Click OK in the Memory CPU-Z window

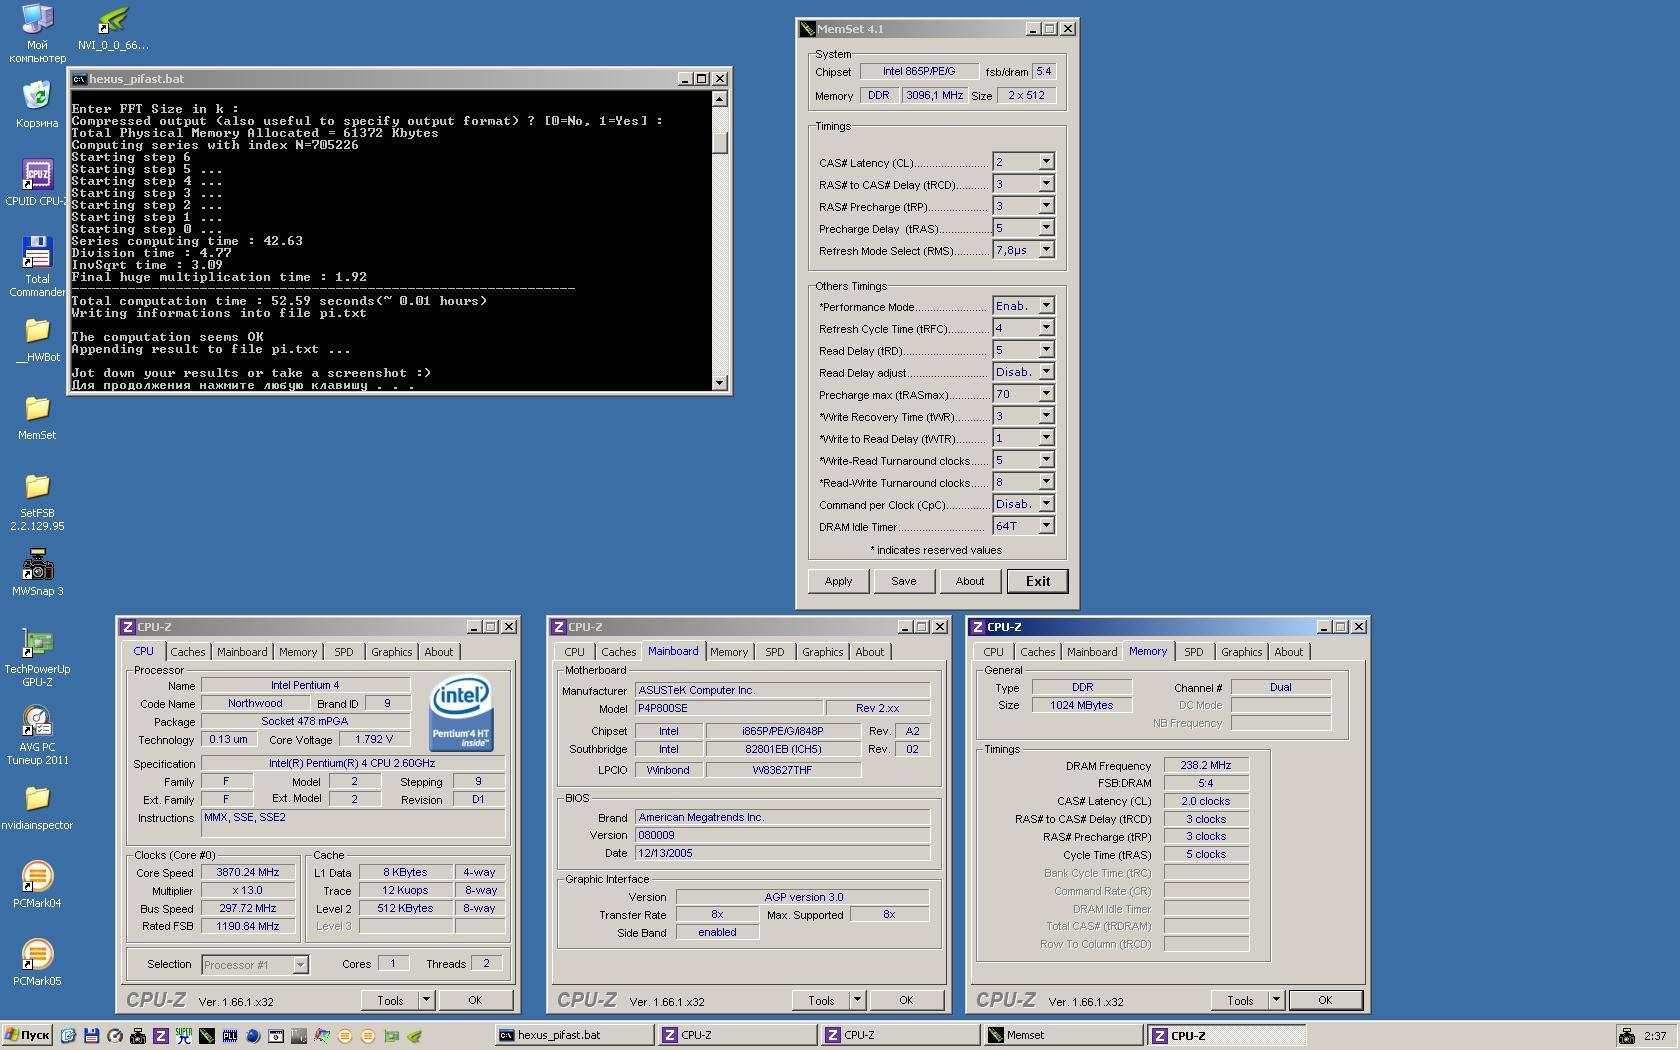[1325, 1000]
